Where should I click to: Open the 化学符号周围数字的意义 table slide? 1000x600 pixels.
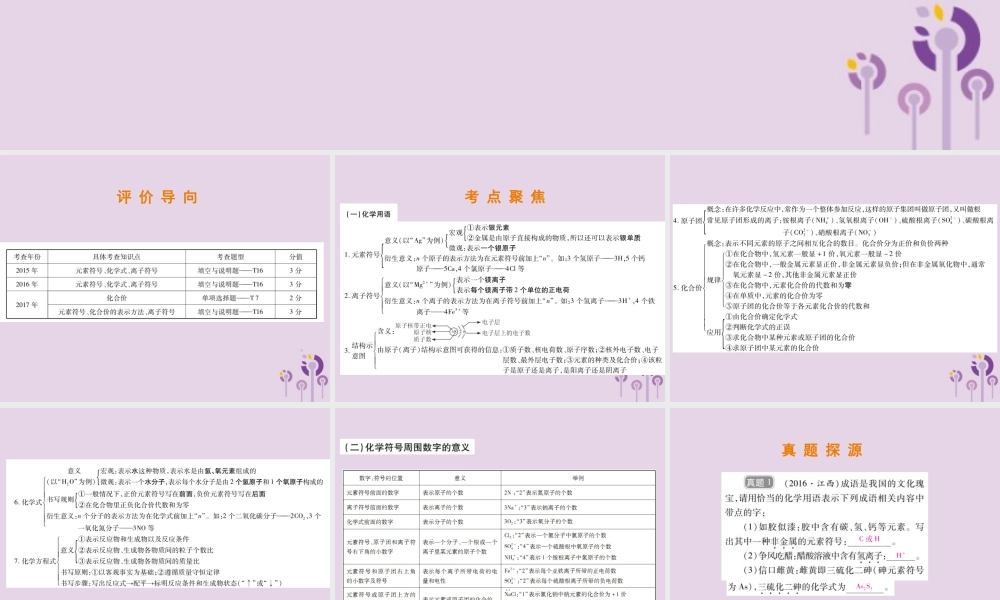pyautogui.click(x=500, y=504)
